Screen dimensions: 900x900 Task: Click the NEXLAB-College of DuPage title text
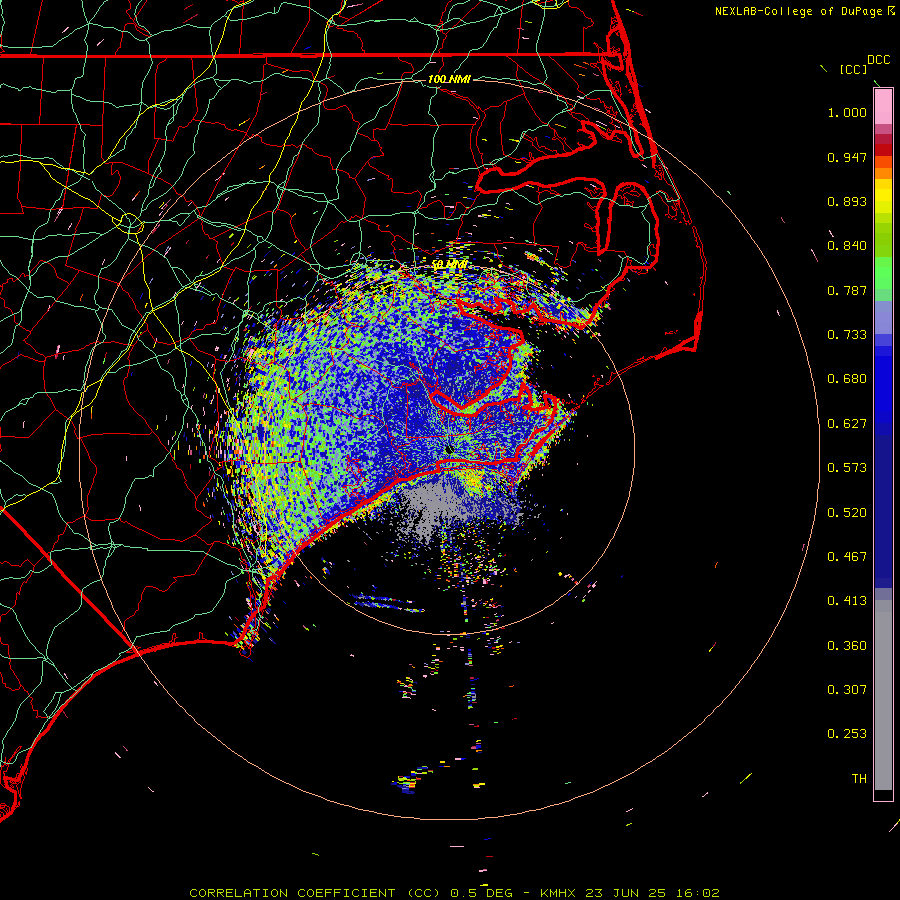[798, 11]
